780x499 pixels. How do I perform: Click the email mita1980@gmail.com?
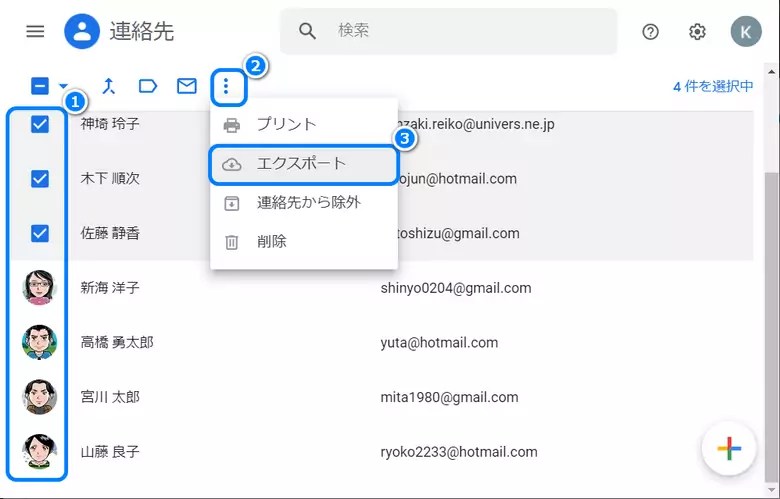[x=449, y=398]
